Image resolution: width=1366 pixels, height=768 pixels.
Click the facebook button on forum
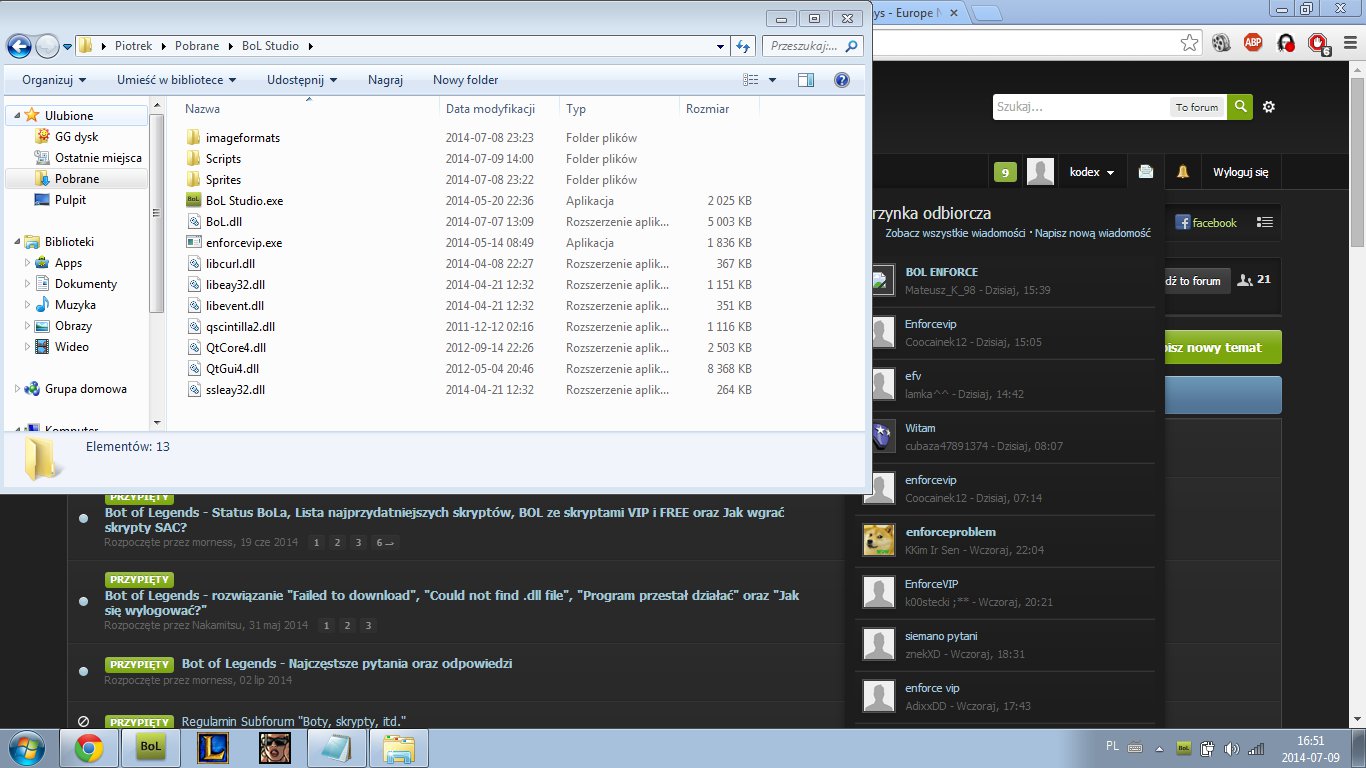(1206, 223)
